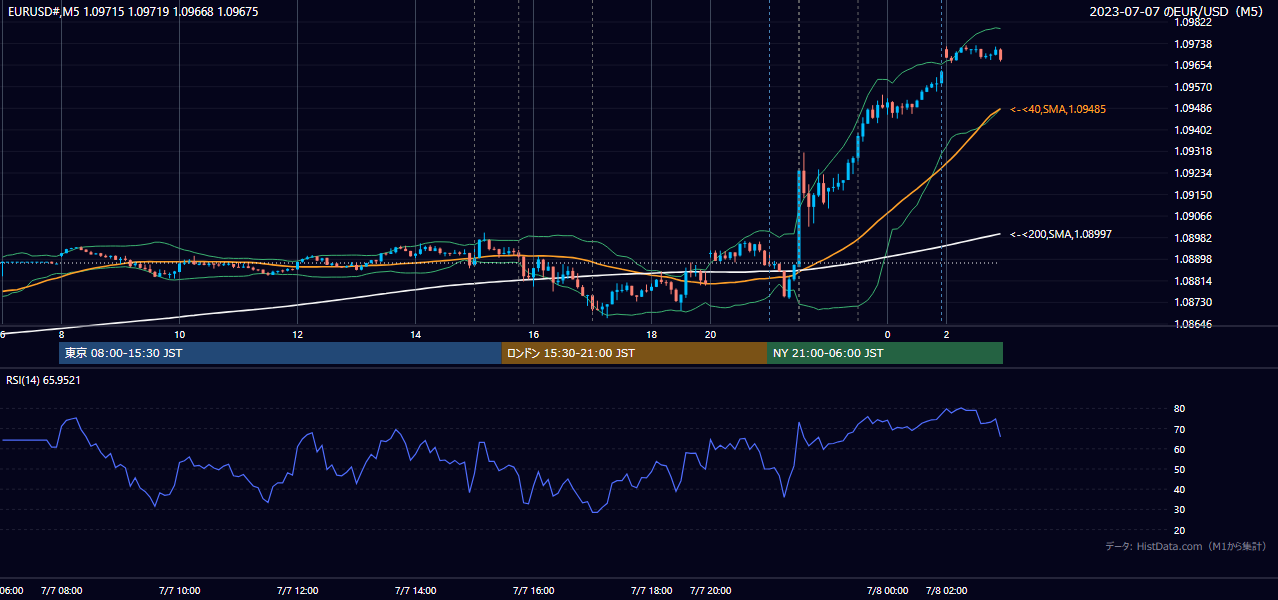The image size is (1278, 600).
Task: Click price level 1.09150 on the axis
Action: (1193, 195)
